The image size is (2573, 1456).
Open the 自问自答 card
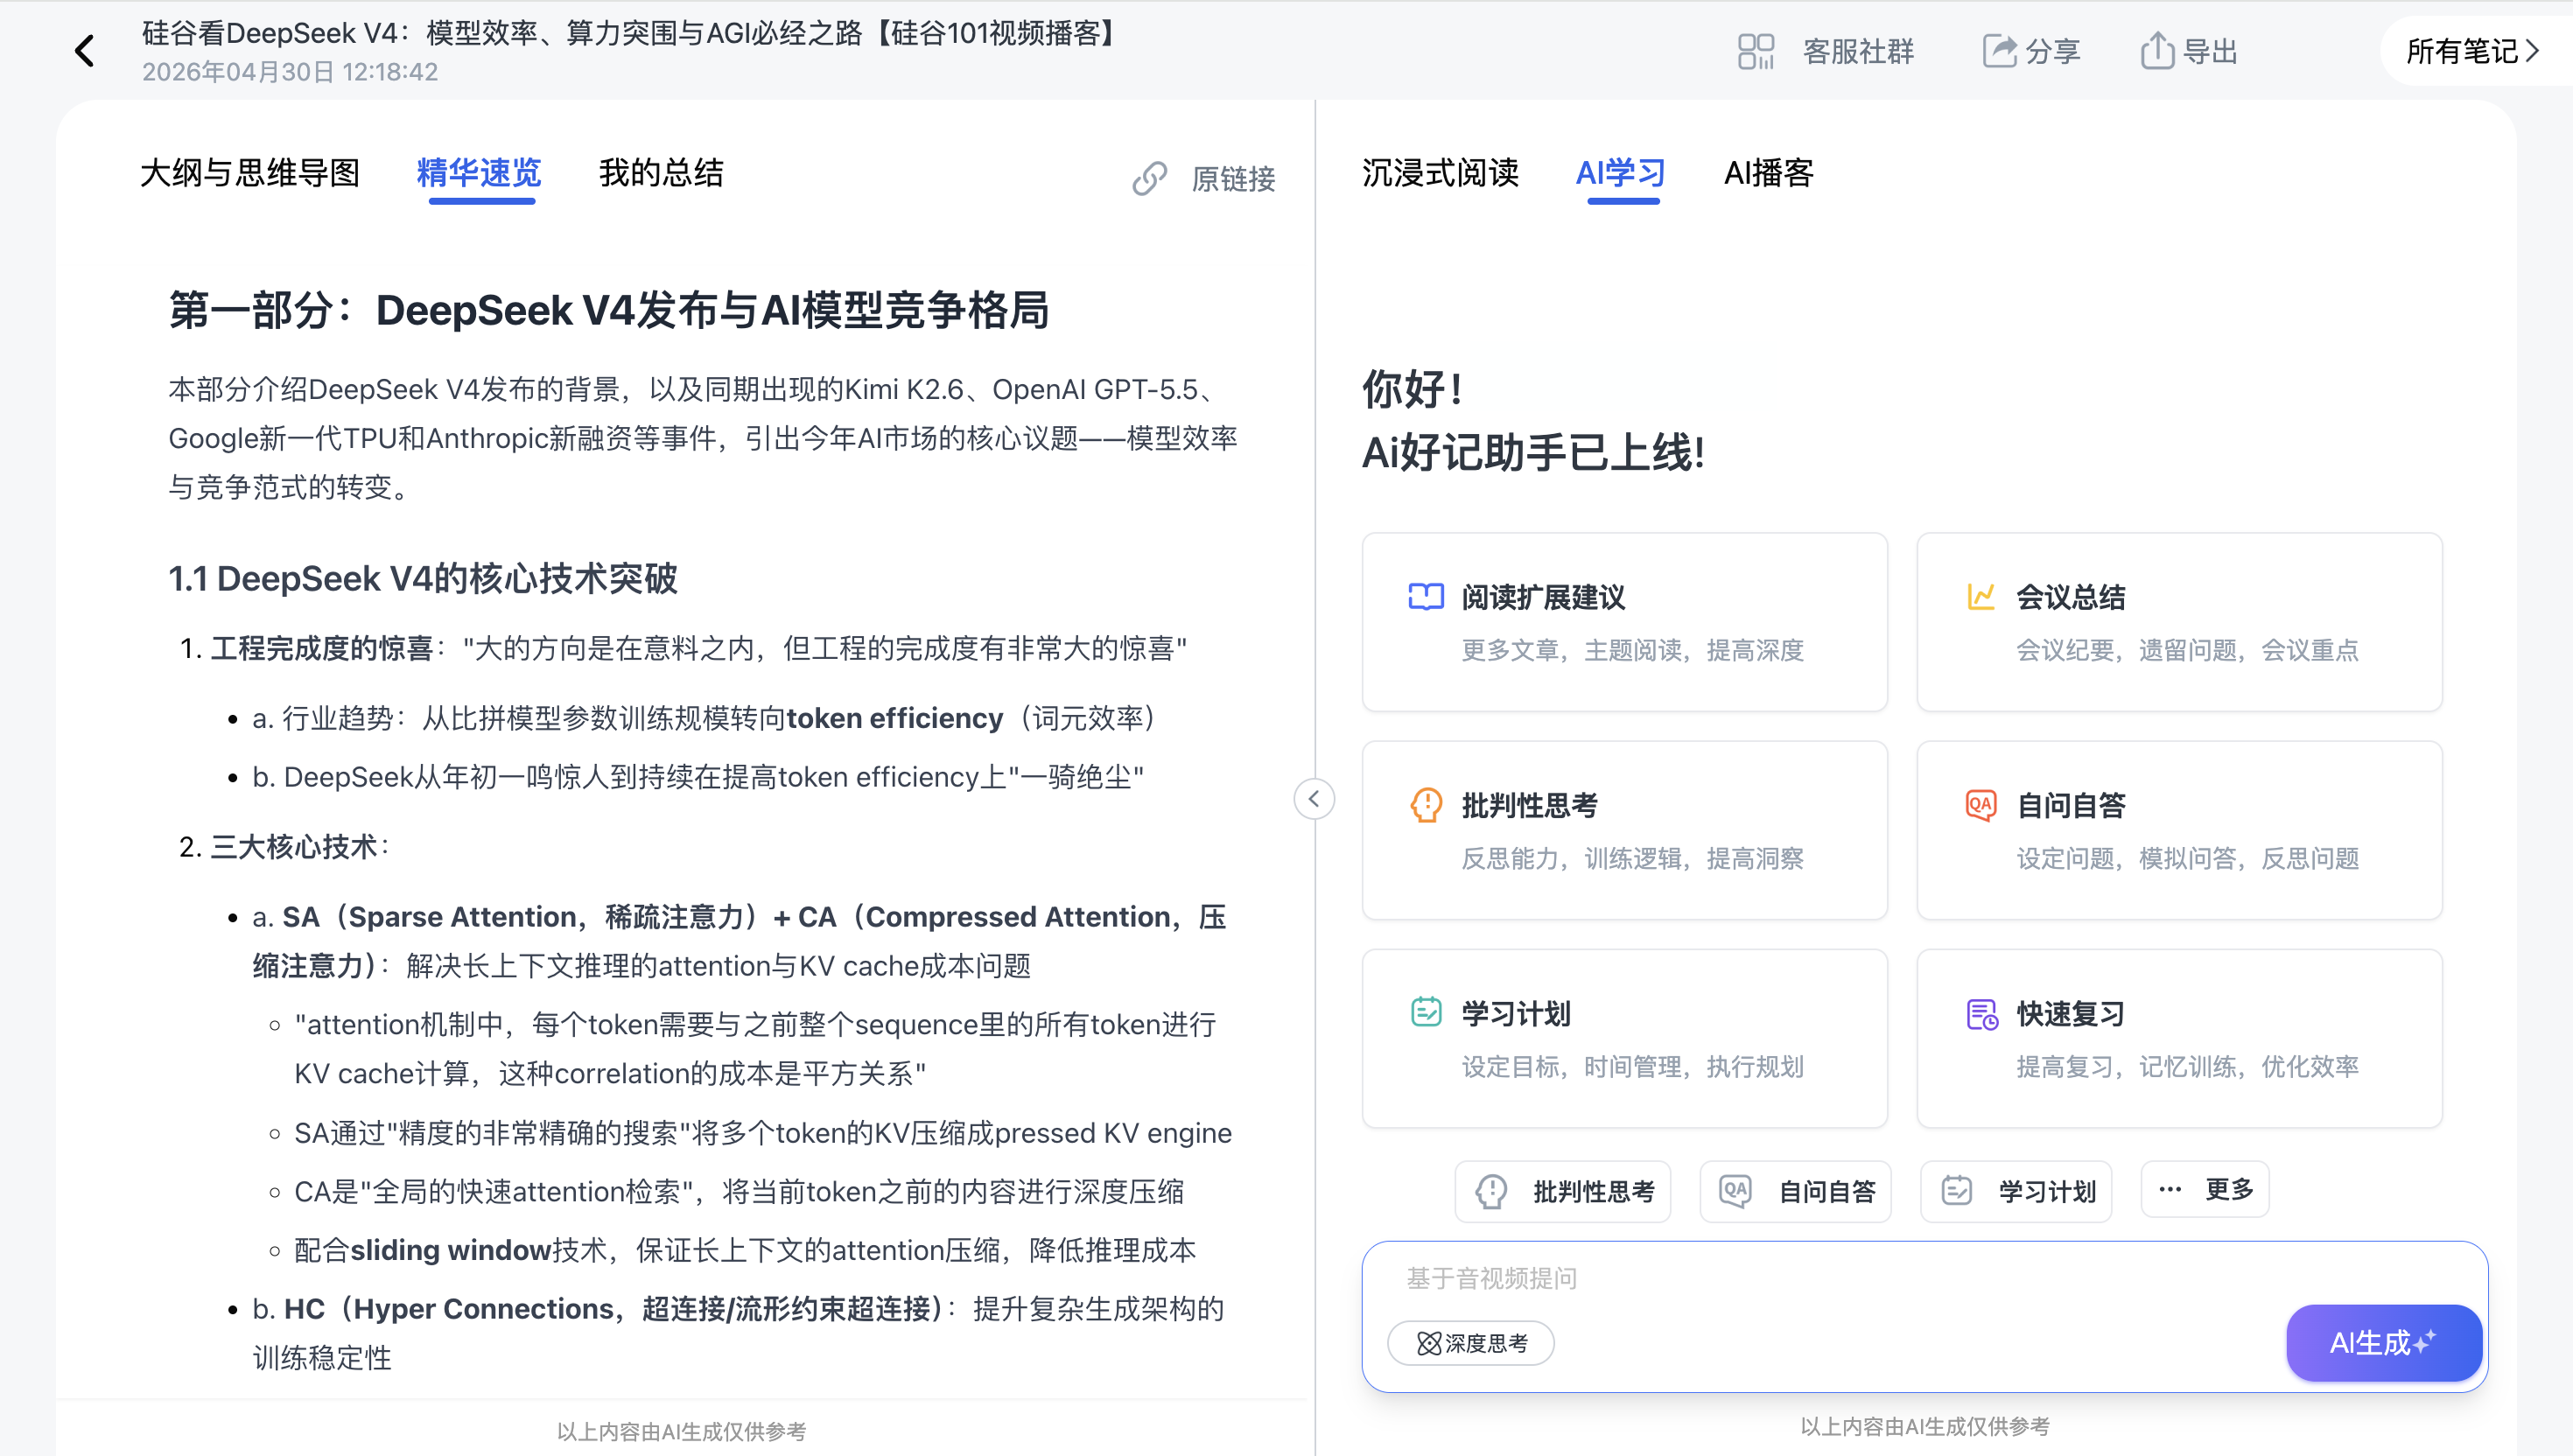point(2180,830)
